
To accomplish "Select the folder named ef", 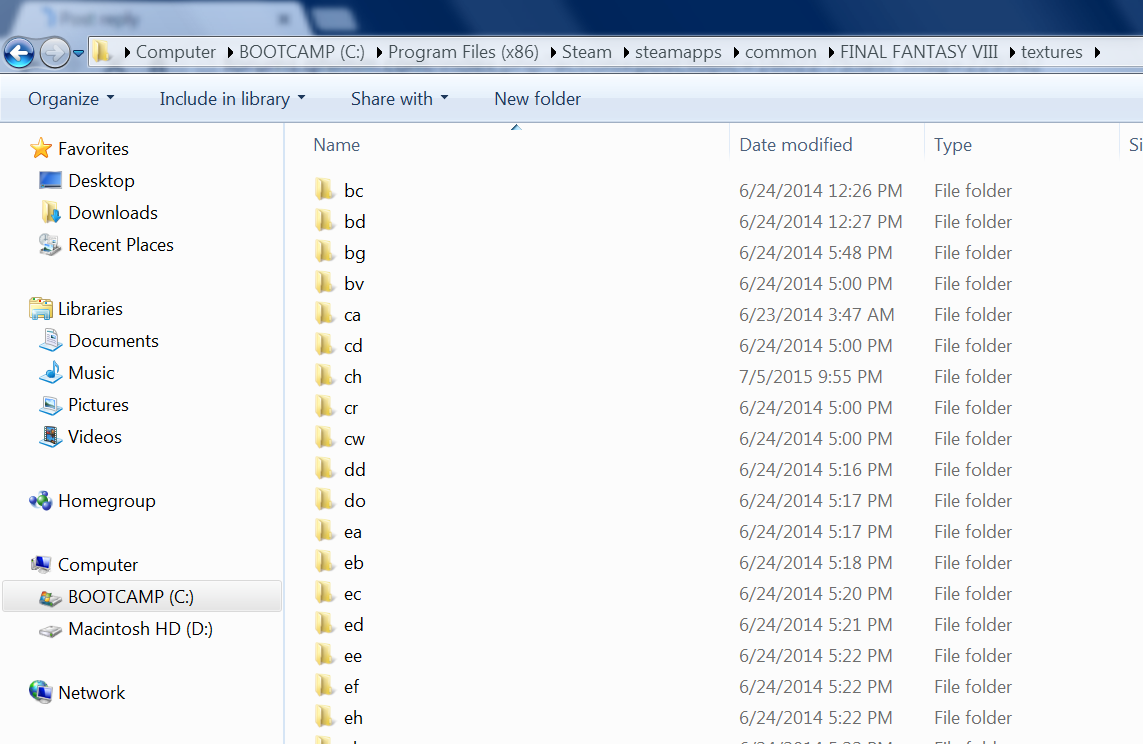I will click(351, 686).
